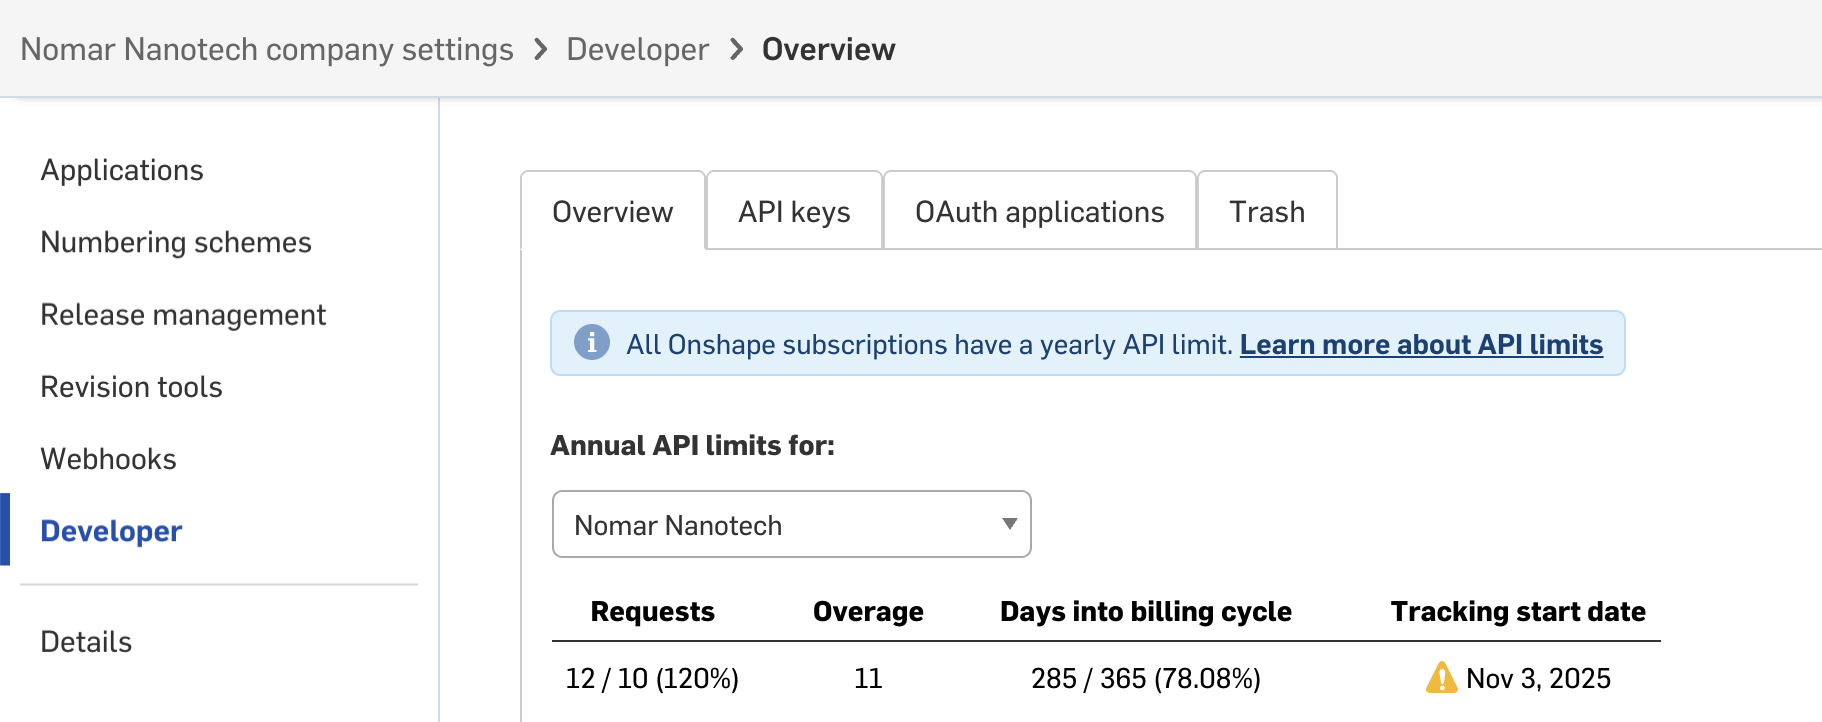This screenshot has width=1822, height=722.
Task: Open Details in the sidebar
Action: tap(86, 641)
